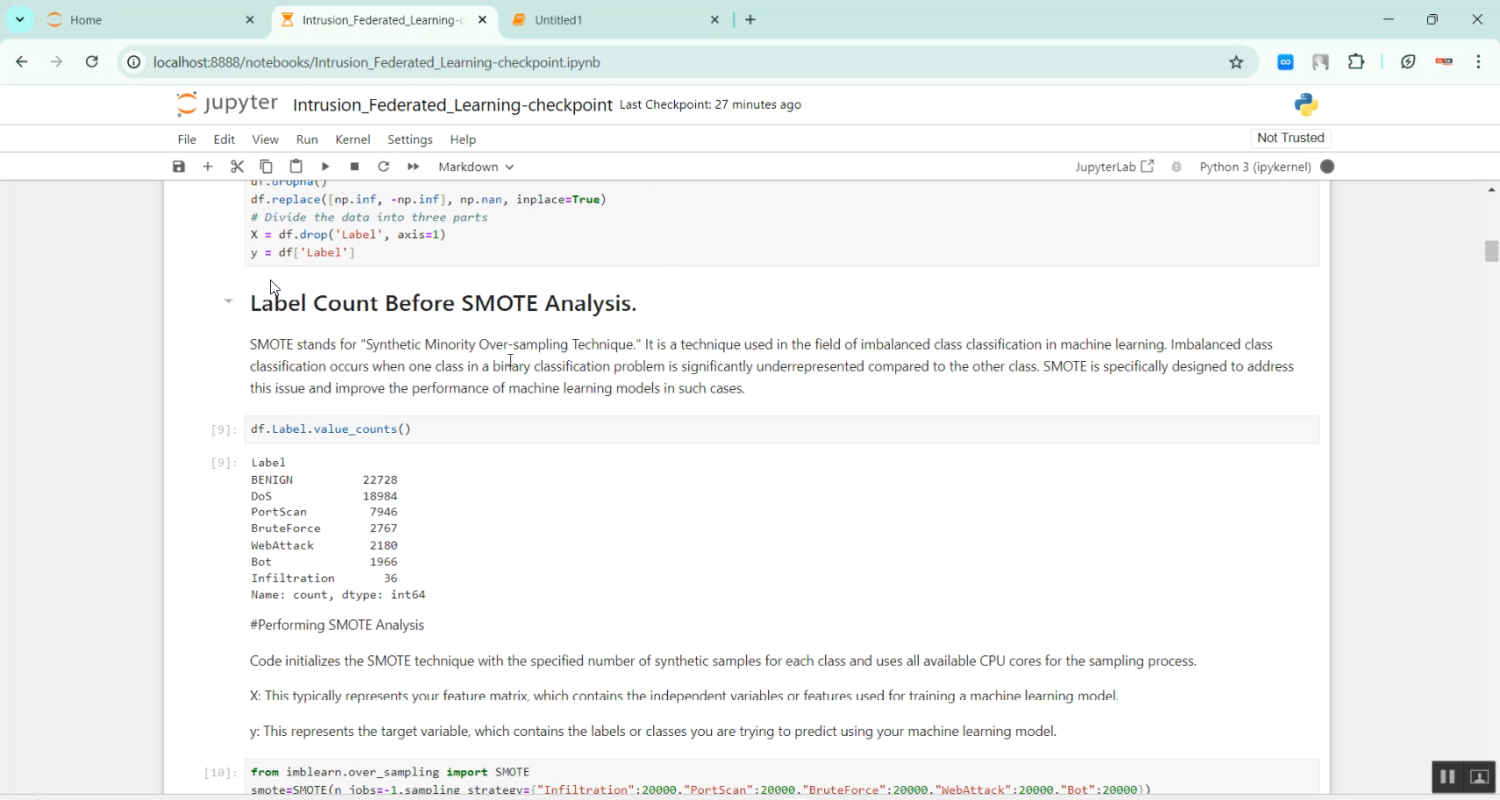Click the code cell containing X = df.drop
1500x800 pixels.
pos(781,223)
